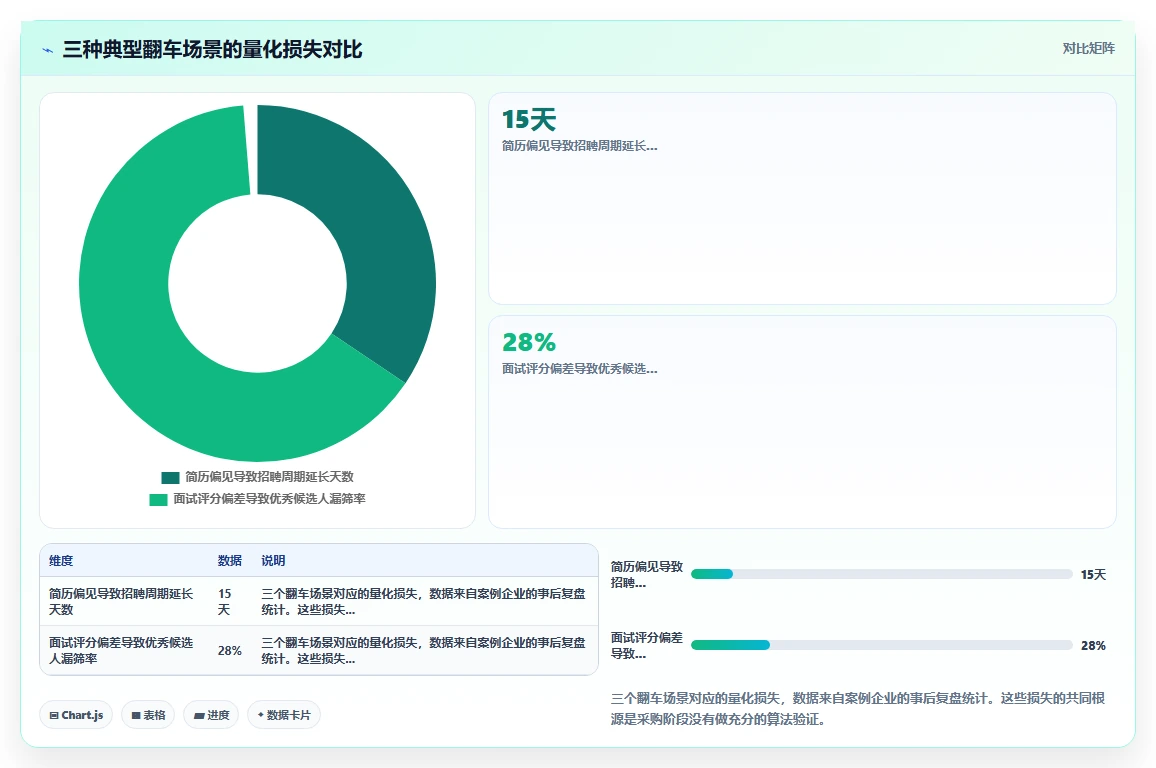Click the 对比矩阵 label in header
This screenshot has width=1156, height=768.
[1088, 48]
